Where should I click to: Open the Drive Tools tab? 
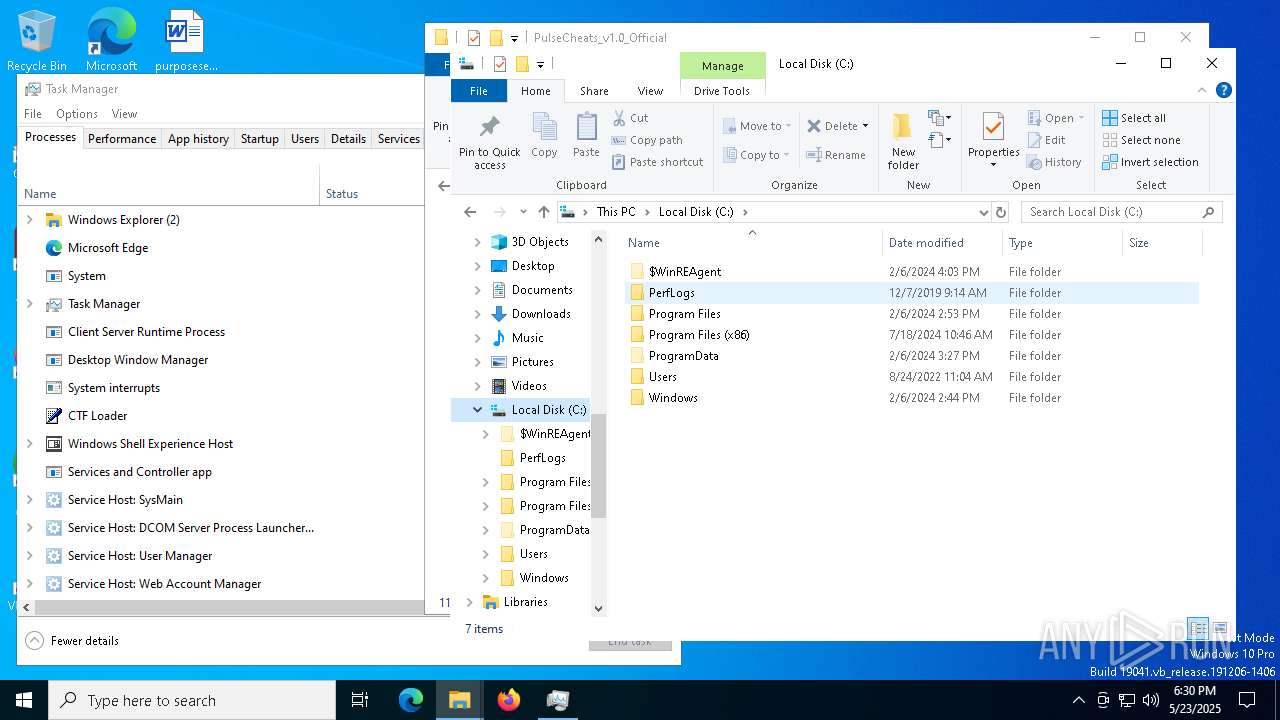click(722, 91)
